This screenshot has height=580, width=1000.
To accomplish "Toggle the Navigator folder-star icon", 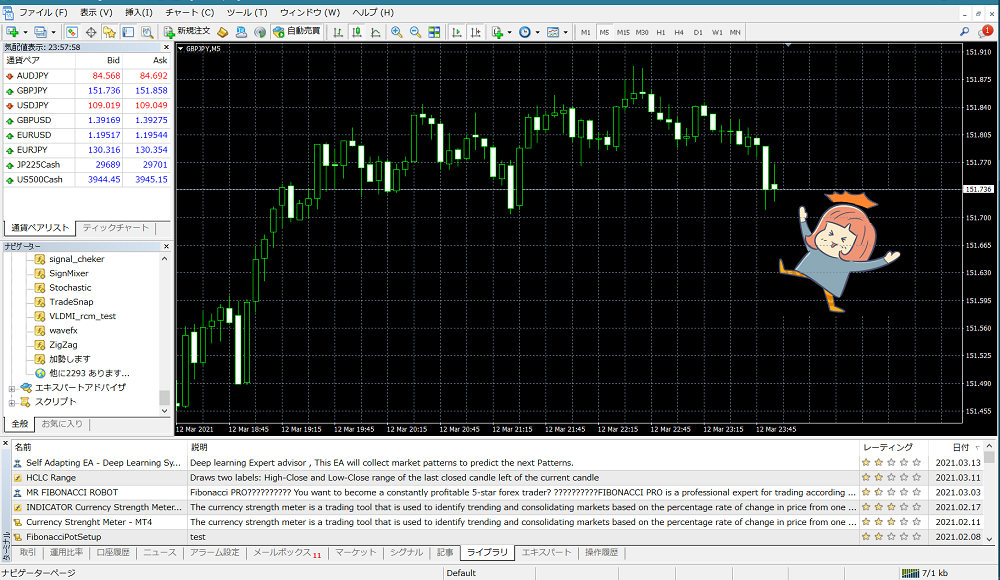I will 110,32.
